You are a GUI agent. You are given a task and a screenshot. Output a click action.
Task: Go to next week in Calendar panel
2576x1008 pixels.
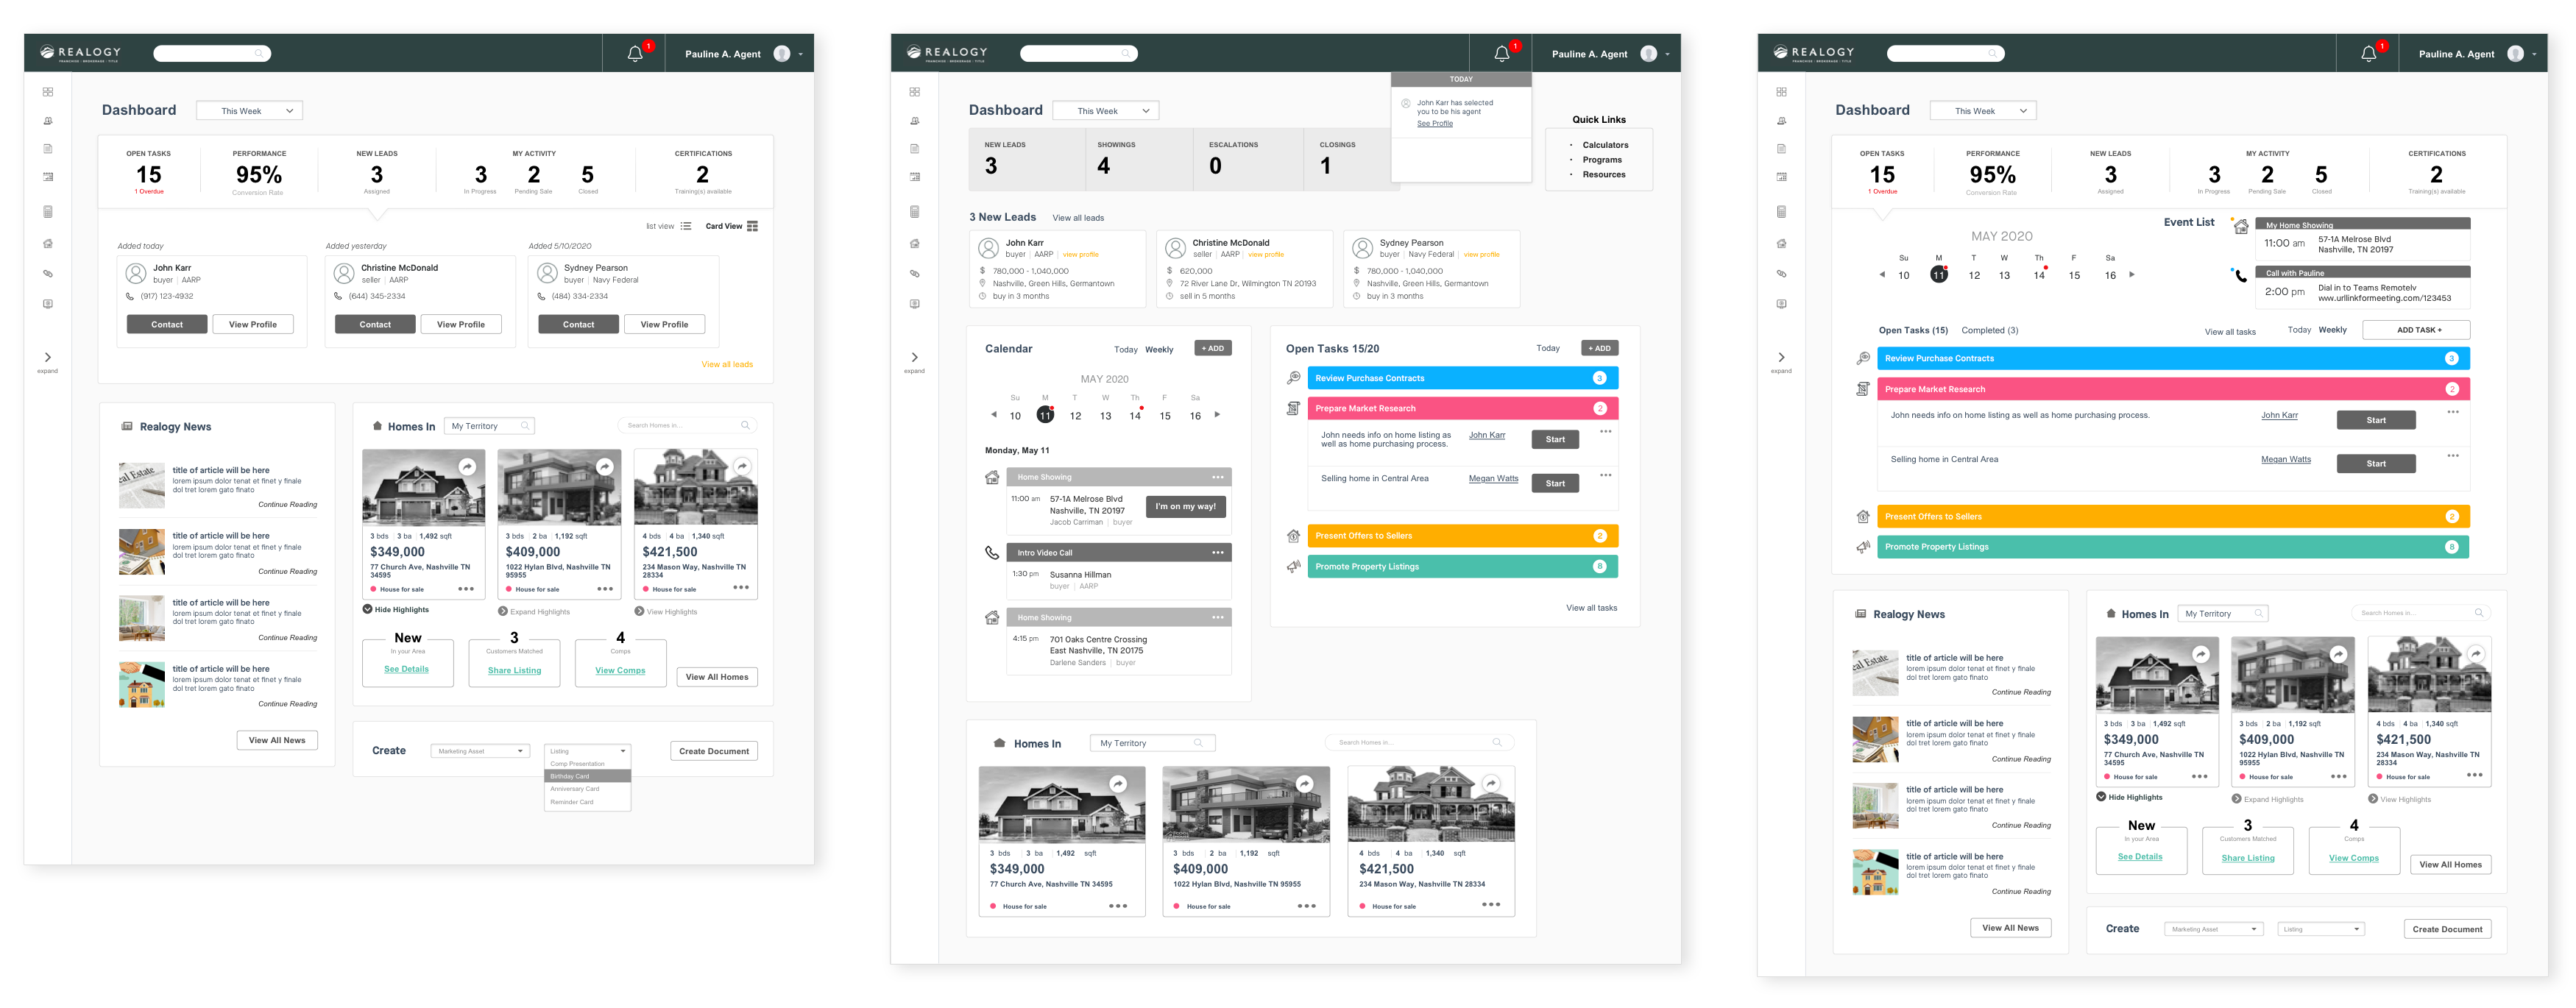[x=1217, y=414]
